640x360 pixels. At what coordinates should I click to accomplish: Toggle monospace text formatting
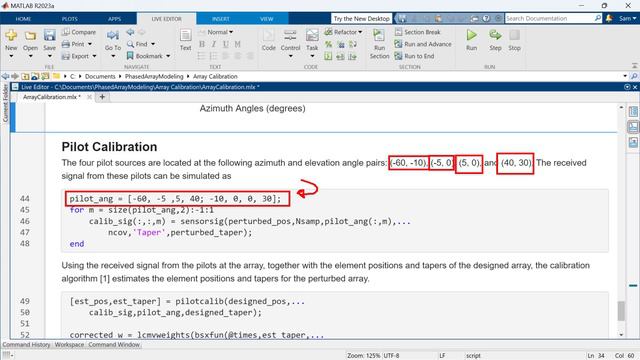pos(238,44)
